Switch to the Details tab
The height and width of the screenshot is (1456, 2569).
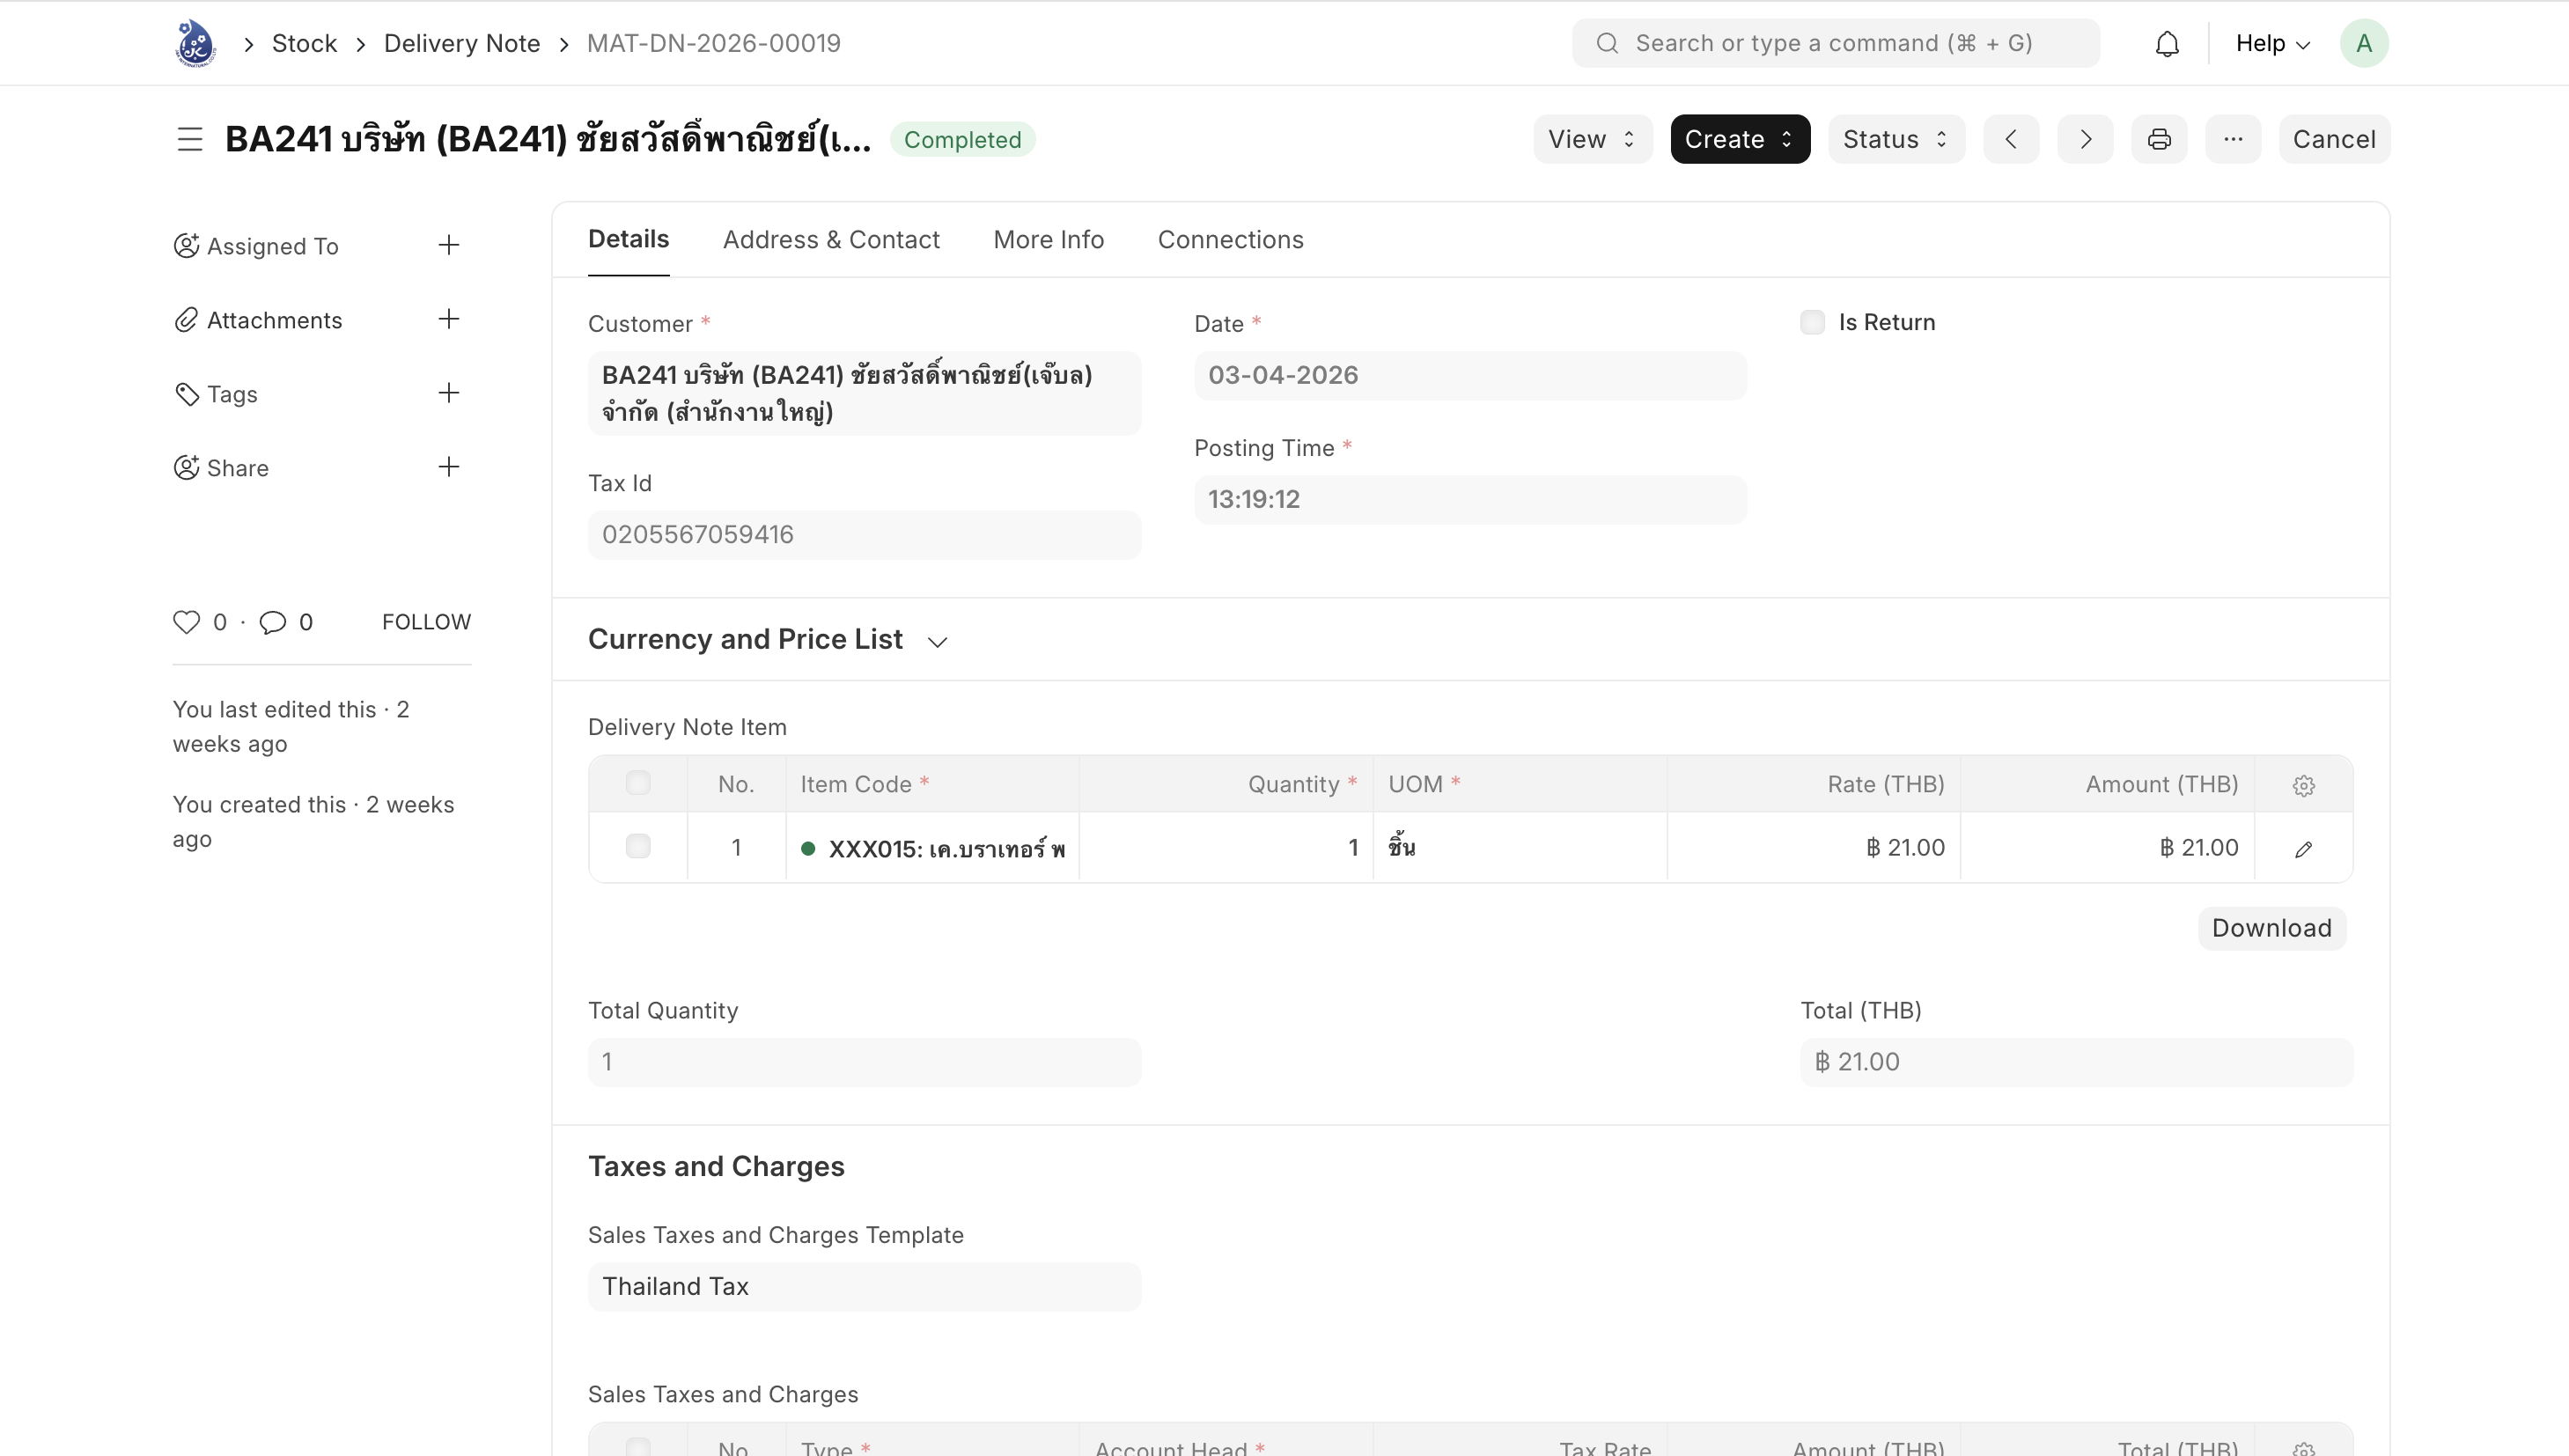(x=628, y=239)
